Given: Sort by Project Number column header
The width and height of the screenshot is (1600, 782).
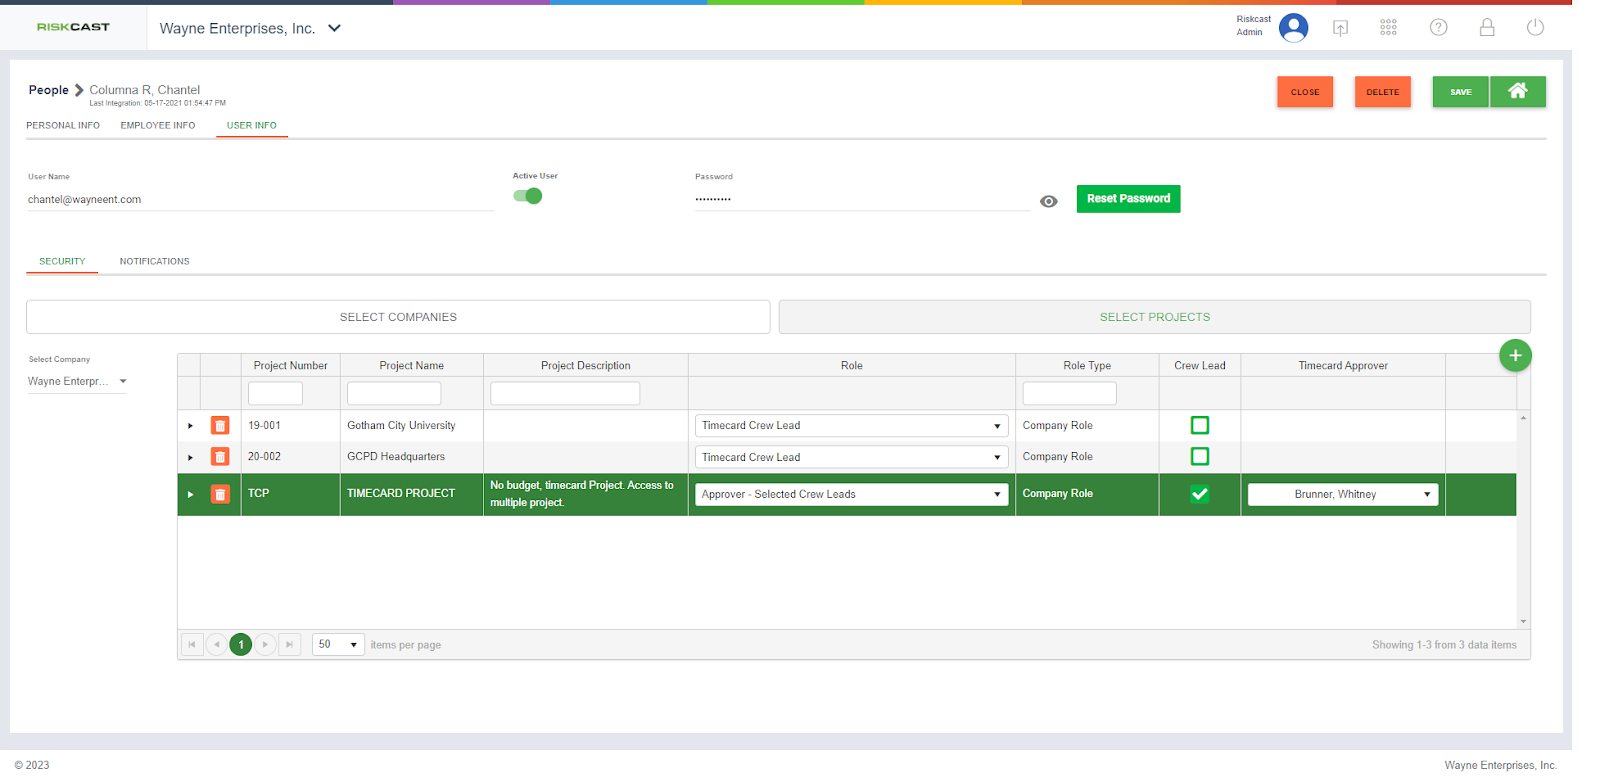Looking at the screenshot, I should click(291, 366).
